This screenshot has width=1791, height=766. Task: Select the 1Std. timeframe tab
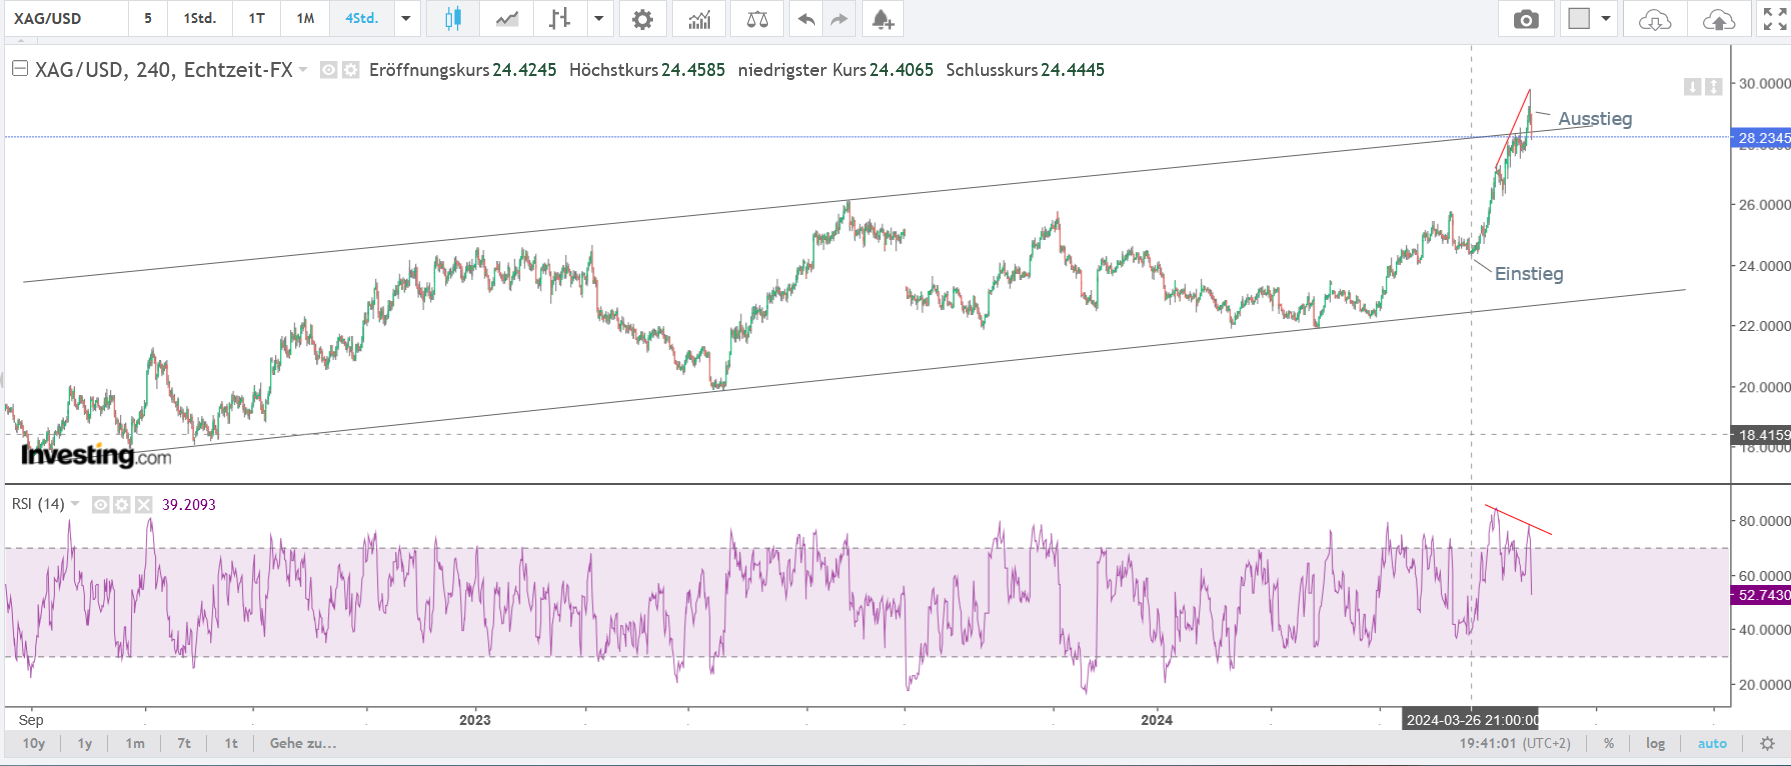pyautogui.click(x=199, y=19)
